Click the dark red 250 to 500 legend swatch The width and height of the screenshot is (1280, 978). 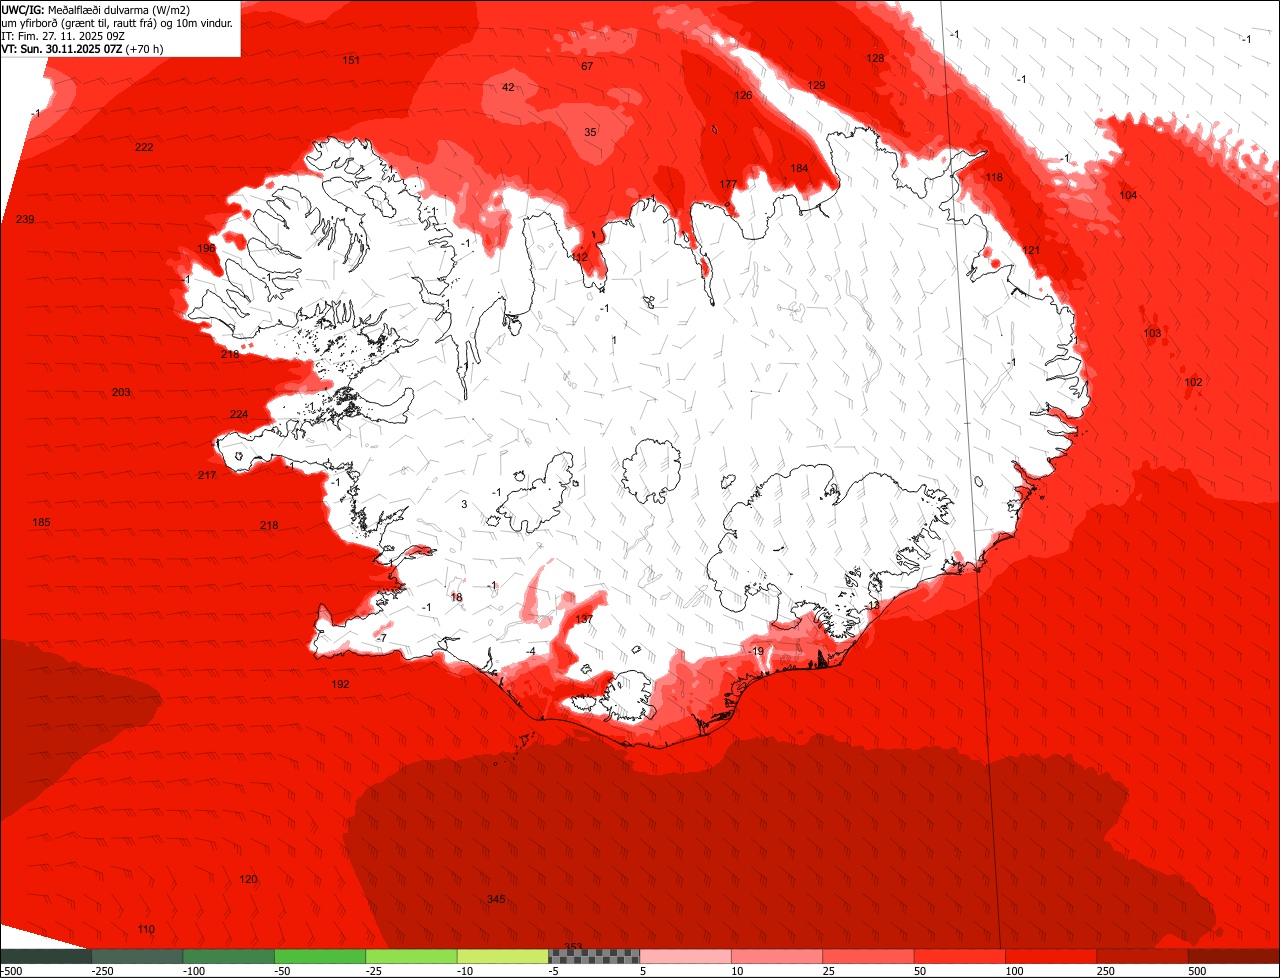[1143, 956]
